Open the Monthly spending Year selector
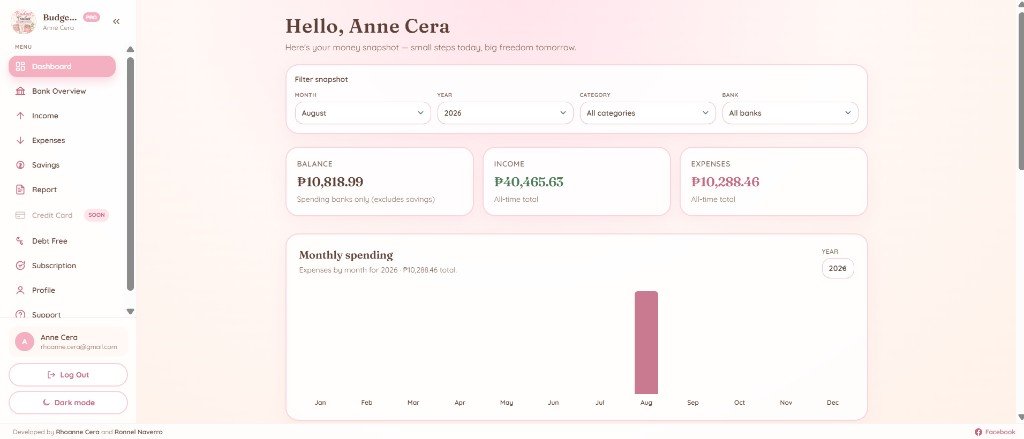1024x439 pixels. [837, 268]
